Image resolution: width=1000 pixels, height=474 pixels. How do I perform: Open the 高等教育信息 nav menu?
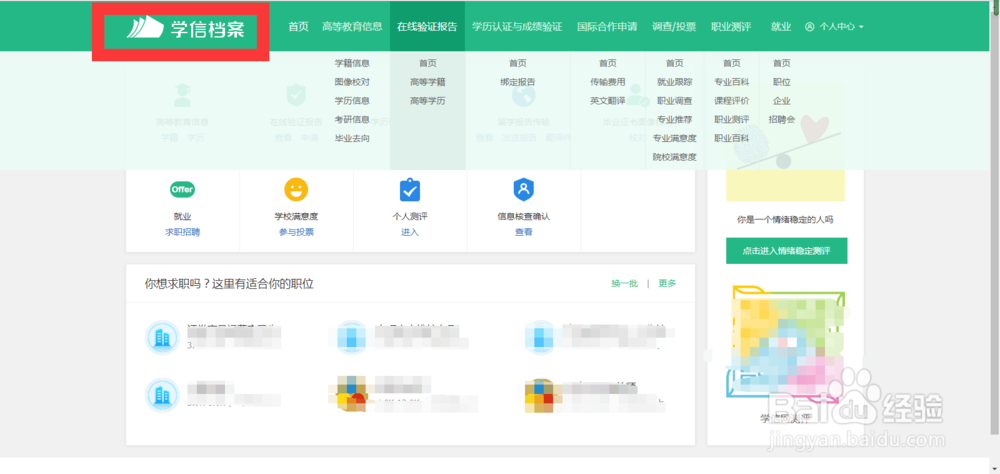point(352,27)
